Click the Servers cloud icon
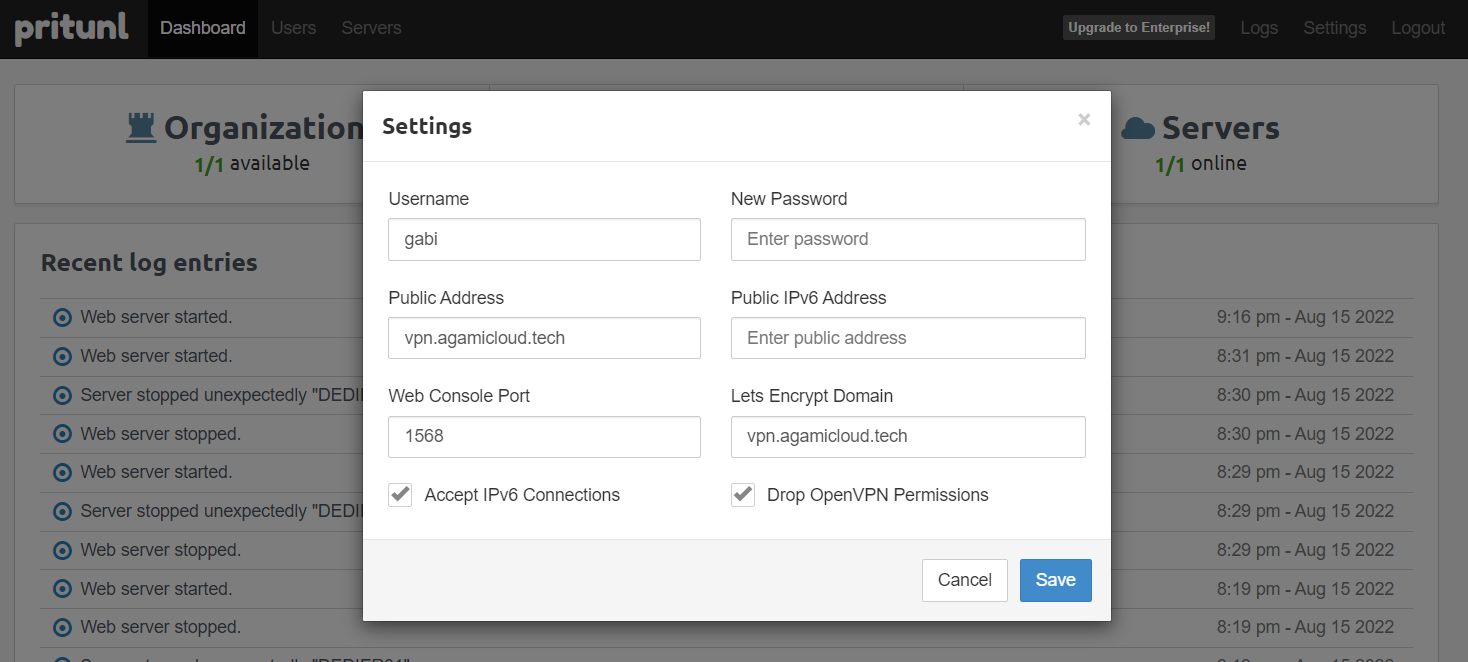Image resolution: width=1468 pixels, height=662 pixels. tap(1138, 128)
